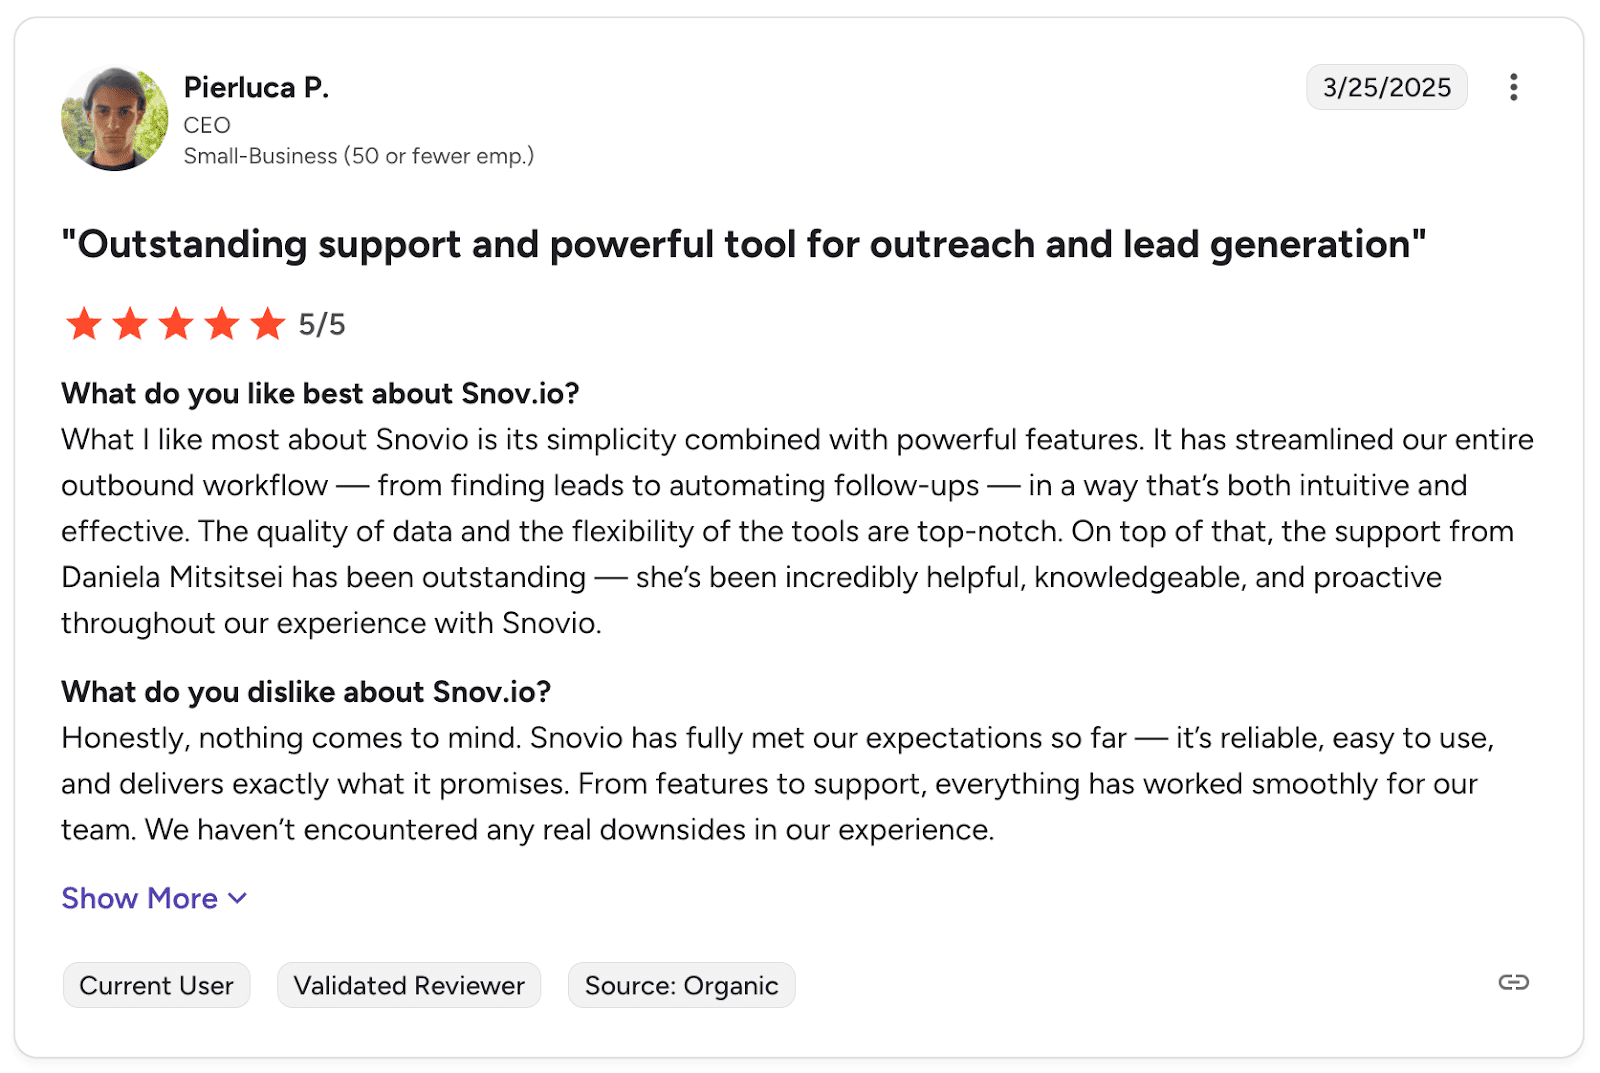Open the three-dot review options menu
Image resolution: width=1600 pixels, height=1073 pixels.
pos(1514,88)
